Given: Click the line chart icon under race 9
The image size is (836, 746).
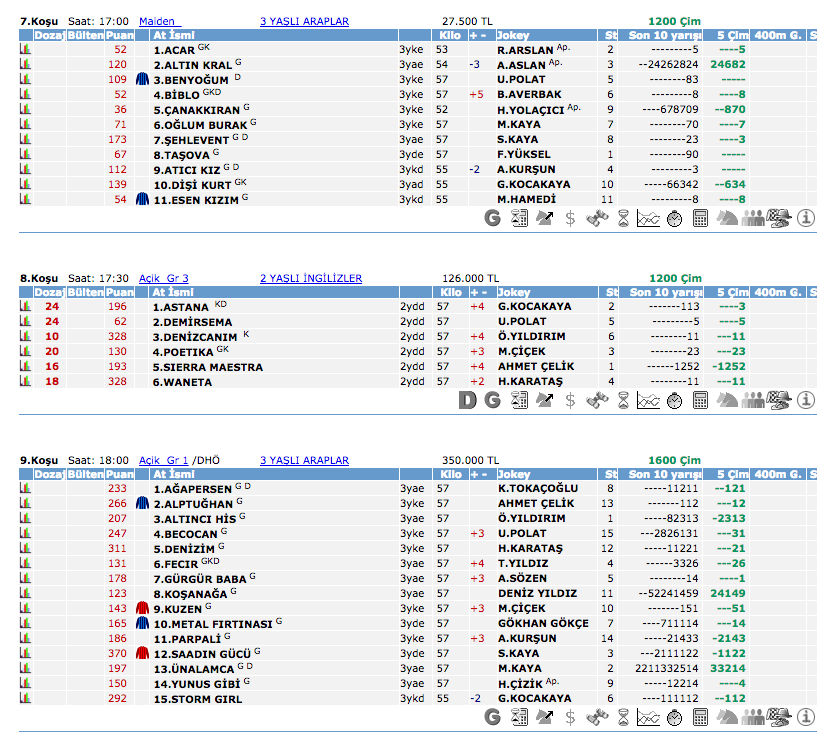Looking at the screenshot, I should coord(649,716).
